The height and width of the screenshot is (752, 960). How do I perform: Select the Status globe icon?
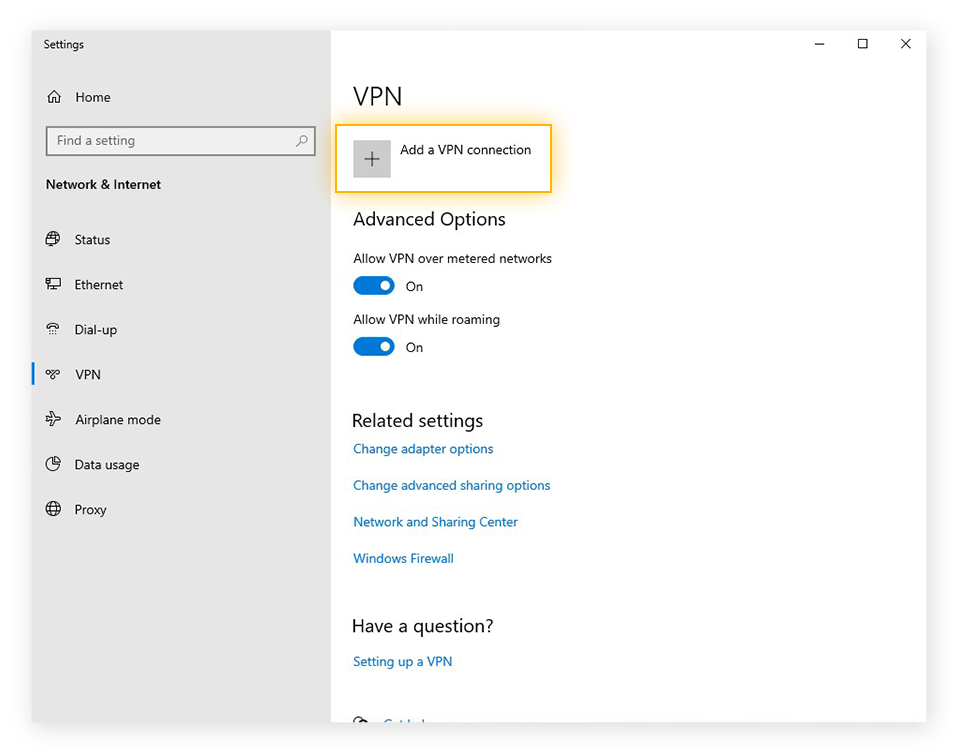tap(53, 239)
